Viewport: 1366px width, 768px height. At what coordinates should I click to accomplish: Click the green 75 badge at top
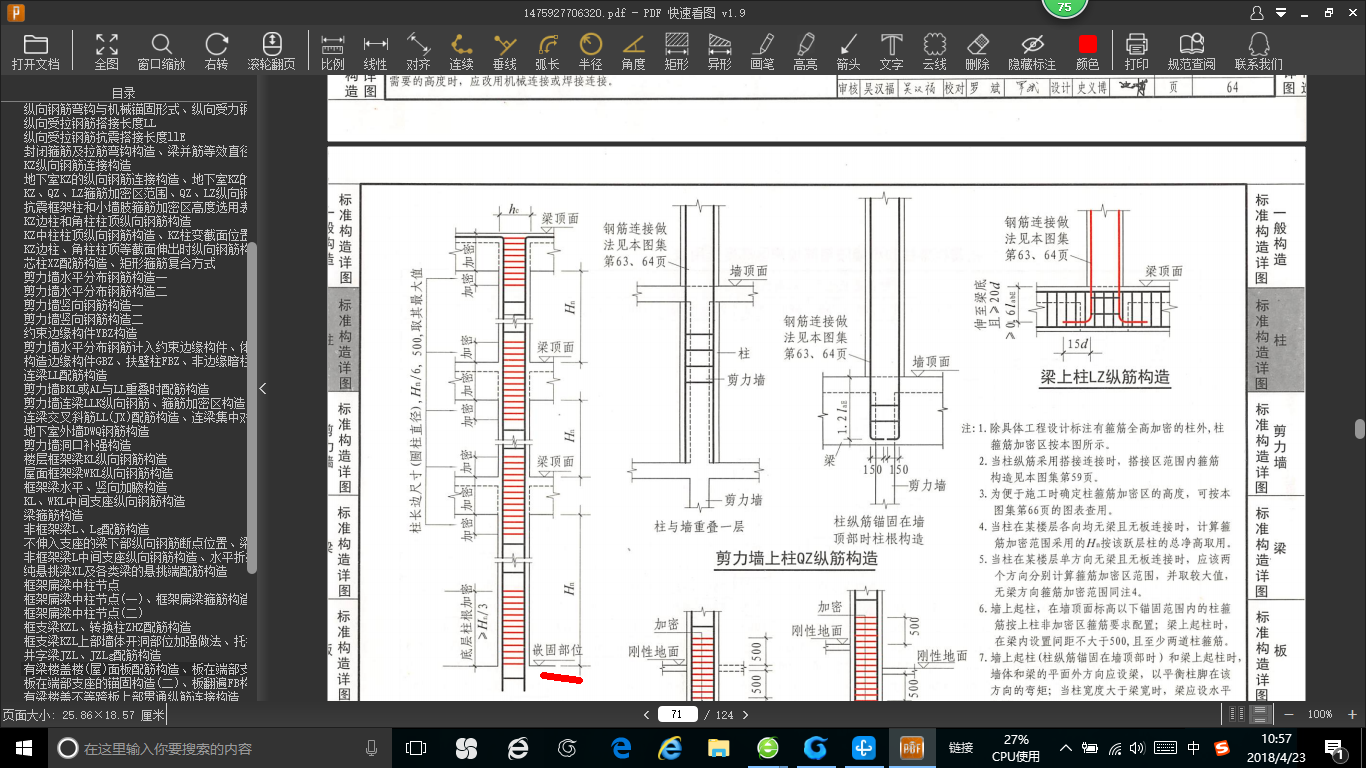(1064, 7)
